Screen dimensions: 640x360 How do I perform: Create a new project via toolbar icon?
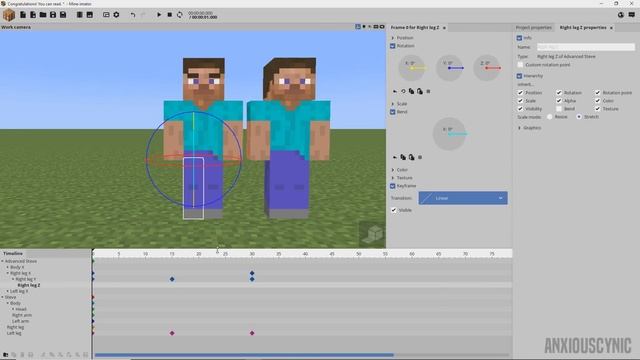click(23, 15)
